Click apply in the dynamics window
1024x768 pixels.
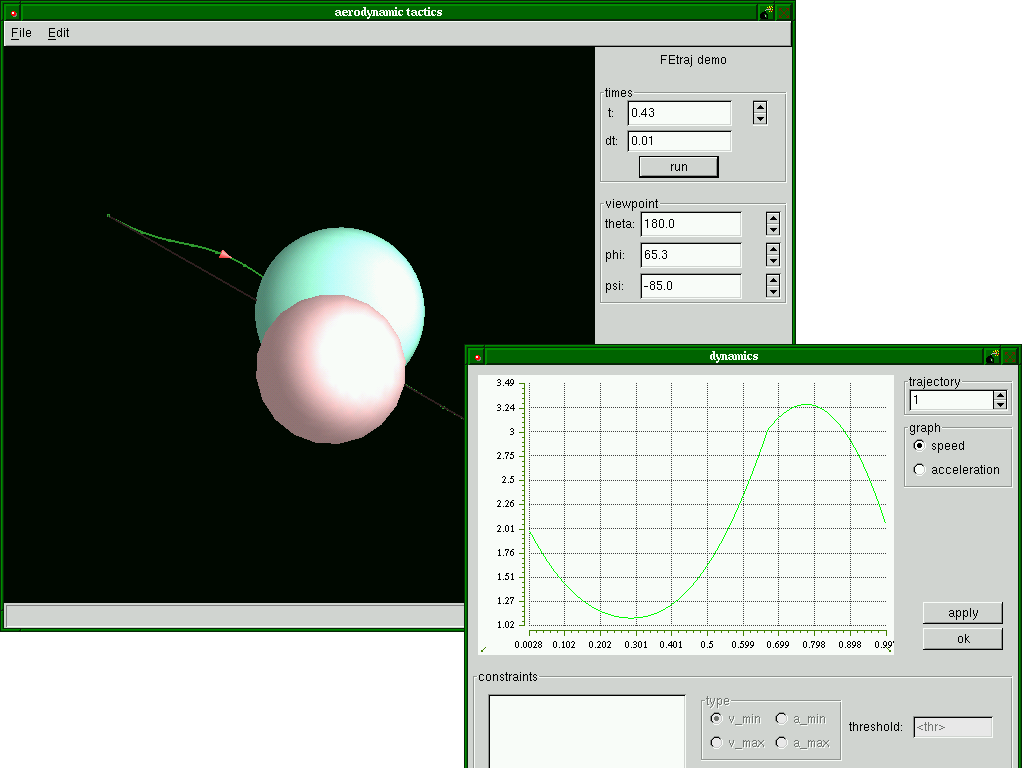coord(962,613)
